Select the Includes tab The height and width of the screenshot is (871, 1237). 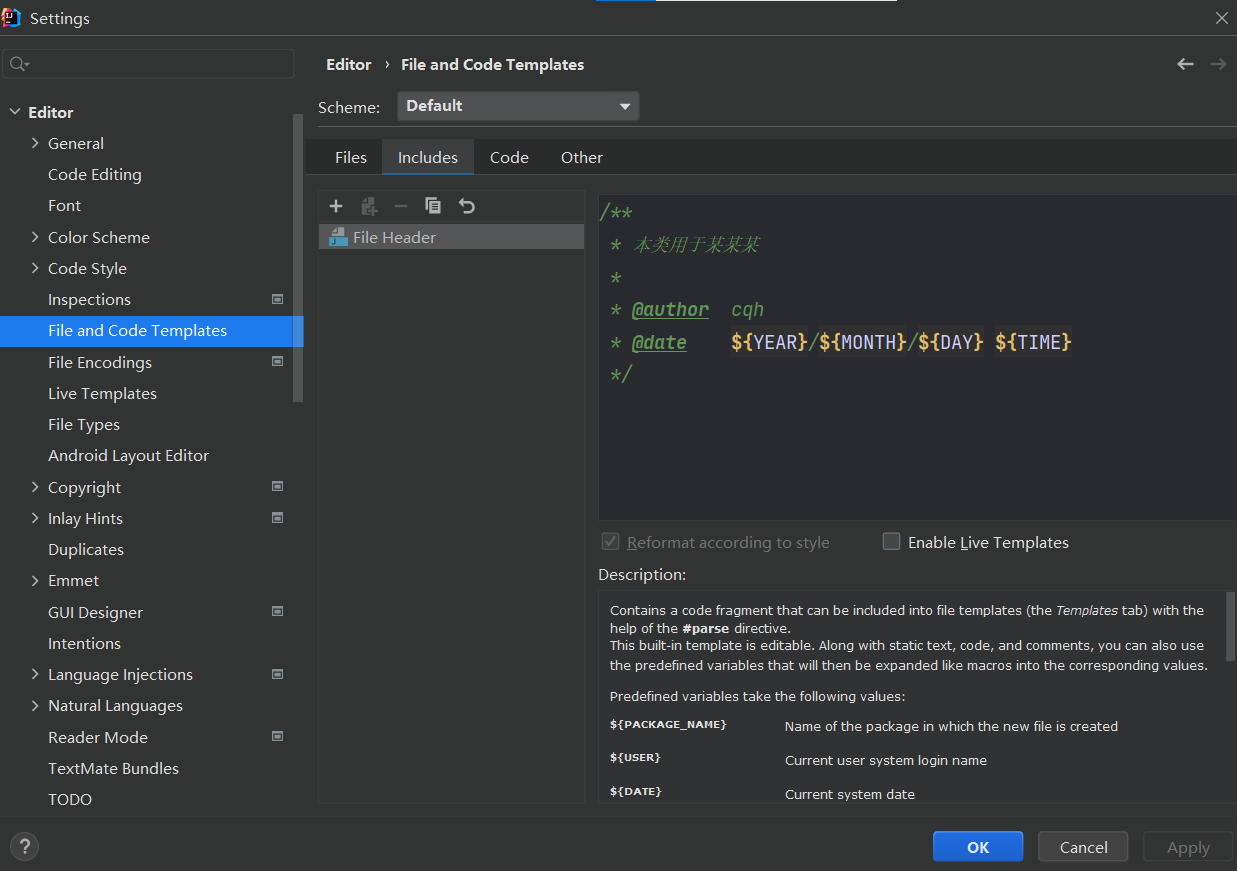[428, 157]
